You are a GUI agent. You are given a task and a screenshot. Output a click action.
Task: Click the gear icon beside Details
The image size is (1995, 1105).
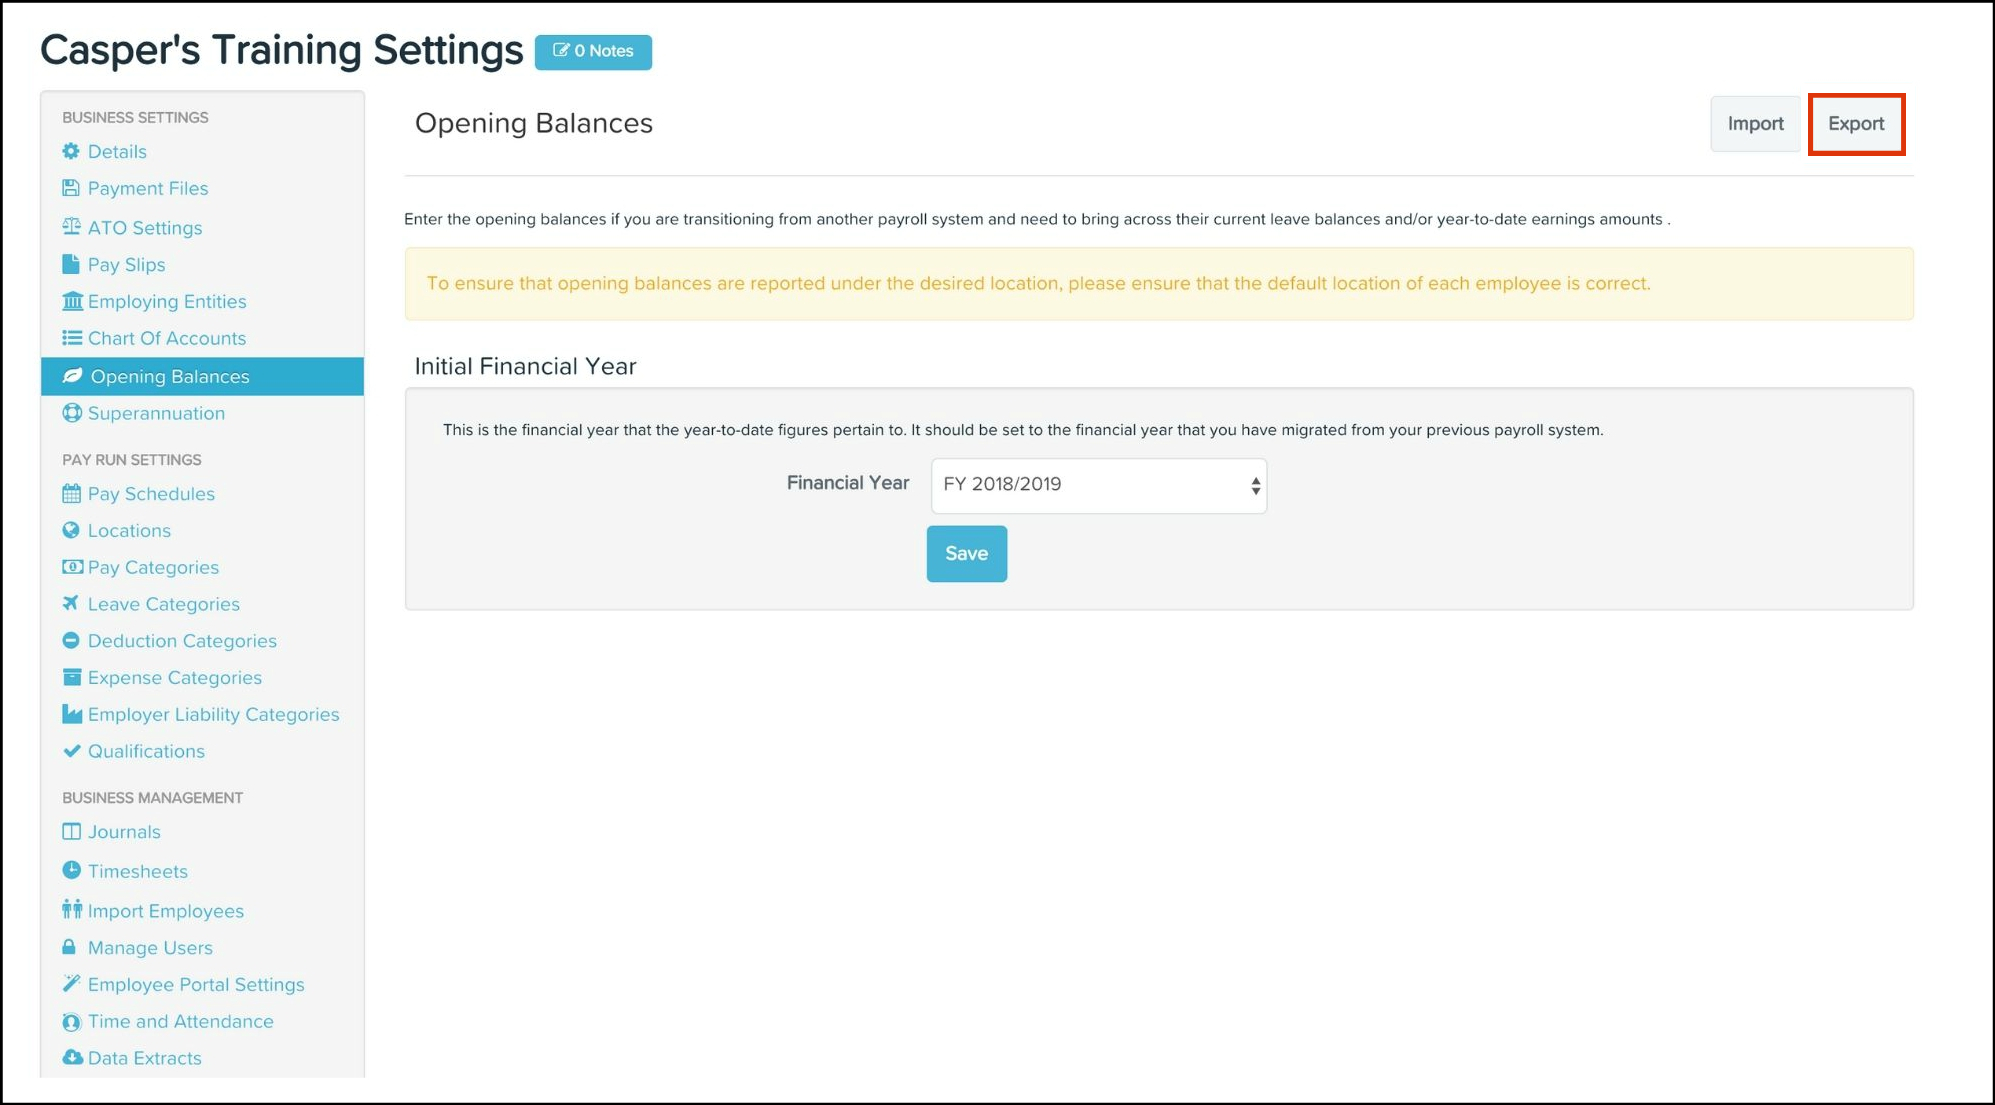click(71, 151)
